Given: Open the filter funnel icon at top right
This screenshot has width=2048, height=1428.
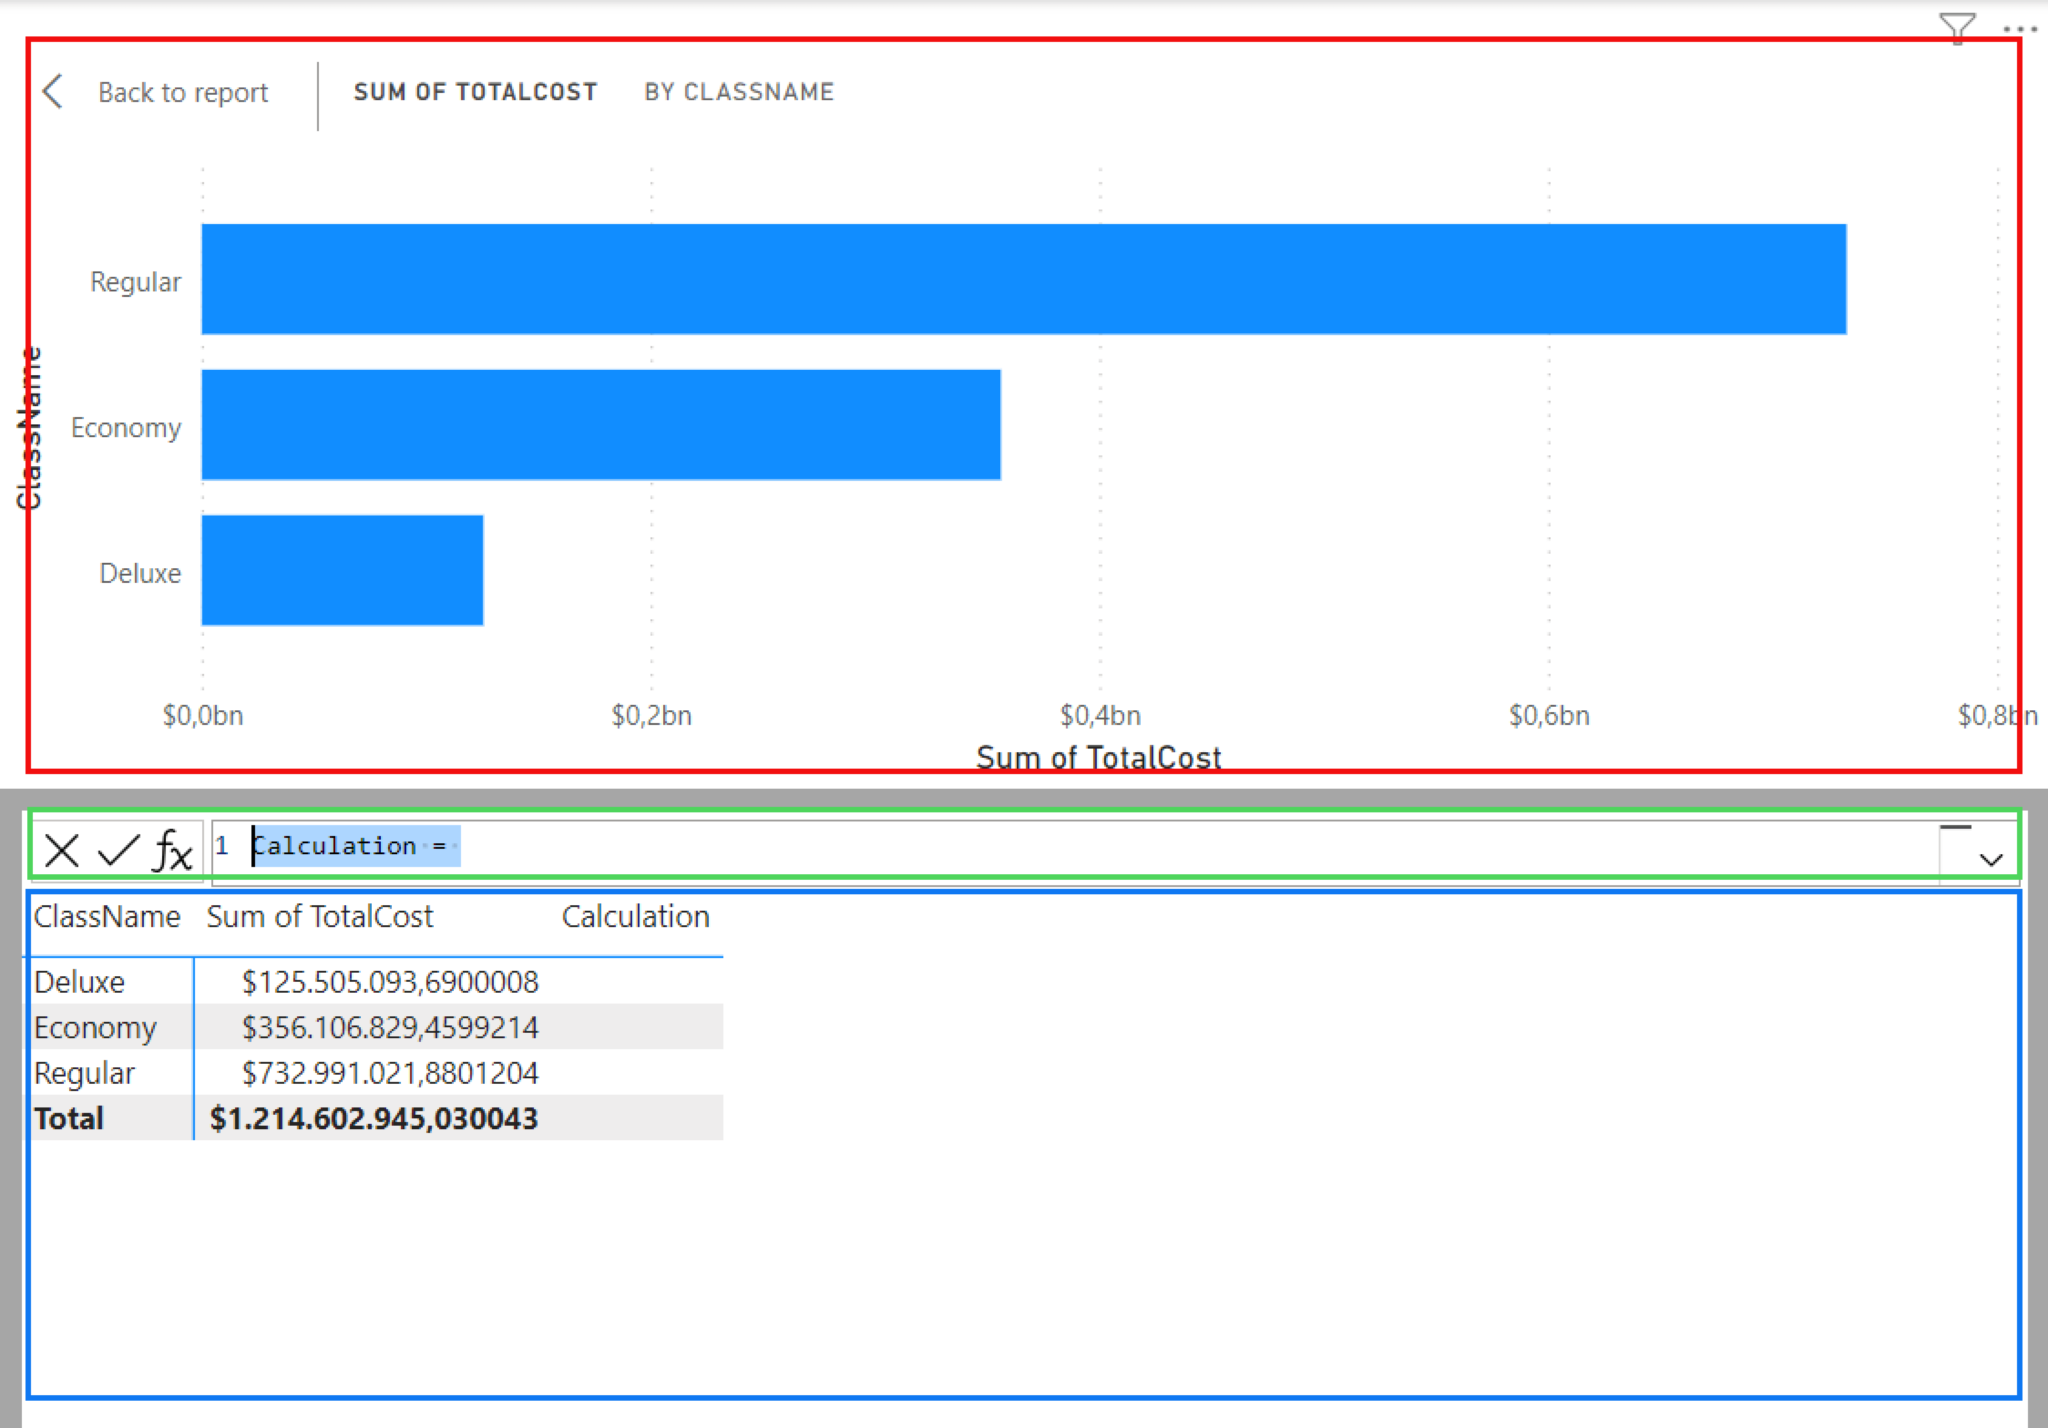Looking at the screenshot, I should click(x=1957, y=27).
